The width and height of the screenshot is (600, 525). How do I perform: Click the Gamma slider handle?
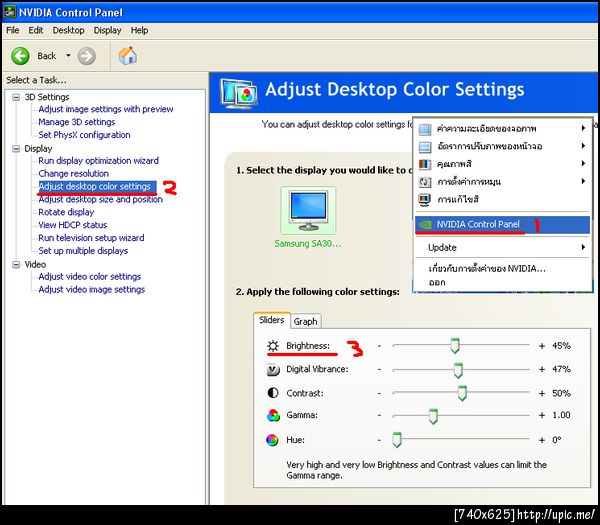[433, 416]
